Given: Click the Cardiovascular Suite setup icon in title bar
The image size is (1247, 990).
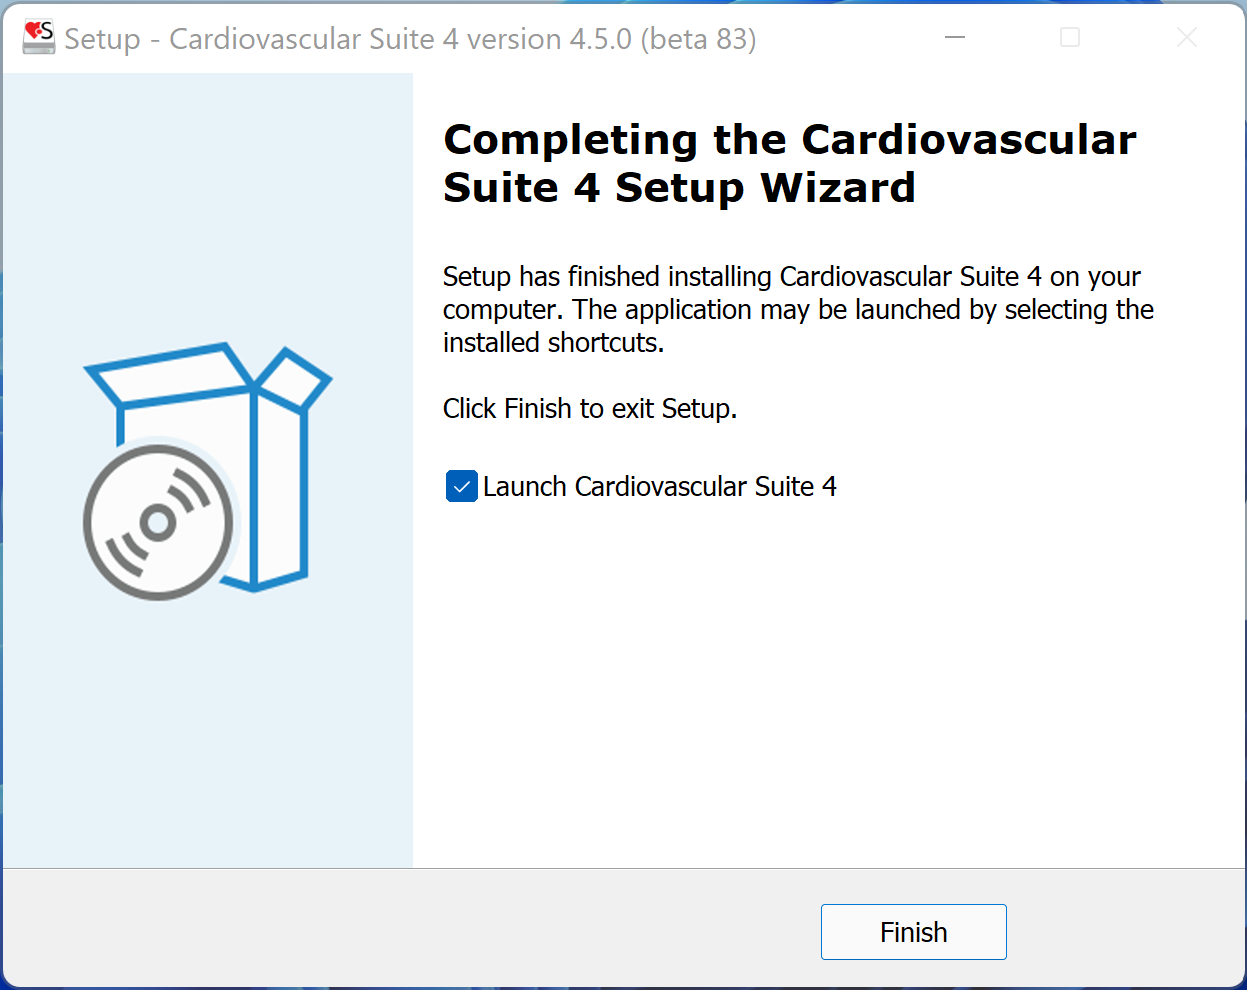Looking at the screenshot, I should click(x=39, y=38).
